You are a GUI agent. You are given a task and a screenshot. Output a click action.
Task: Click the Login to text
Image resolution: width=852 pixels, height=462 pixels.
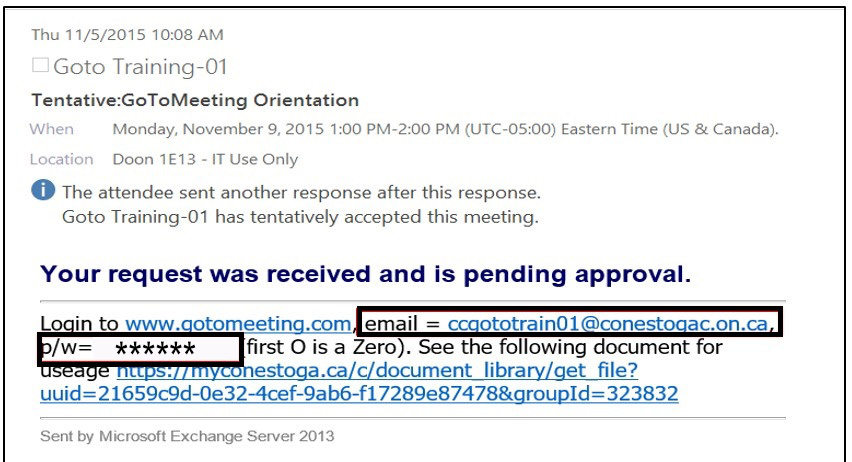pyautogui.click(x=79, y=324)
